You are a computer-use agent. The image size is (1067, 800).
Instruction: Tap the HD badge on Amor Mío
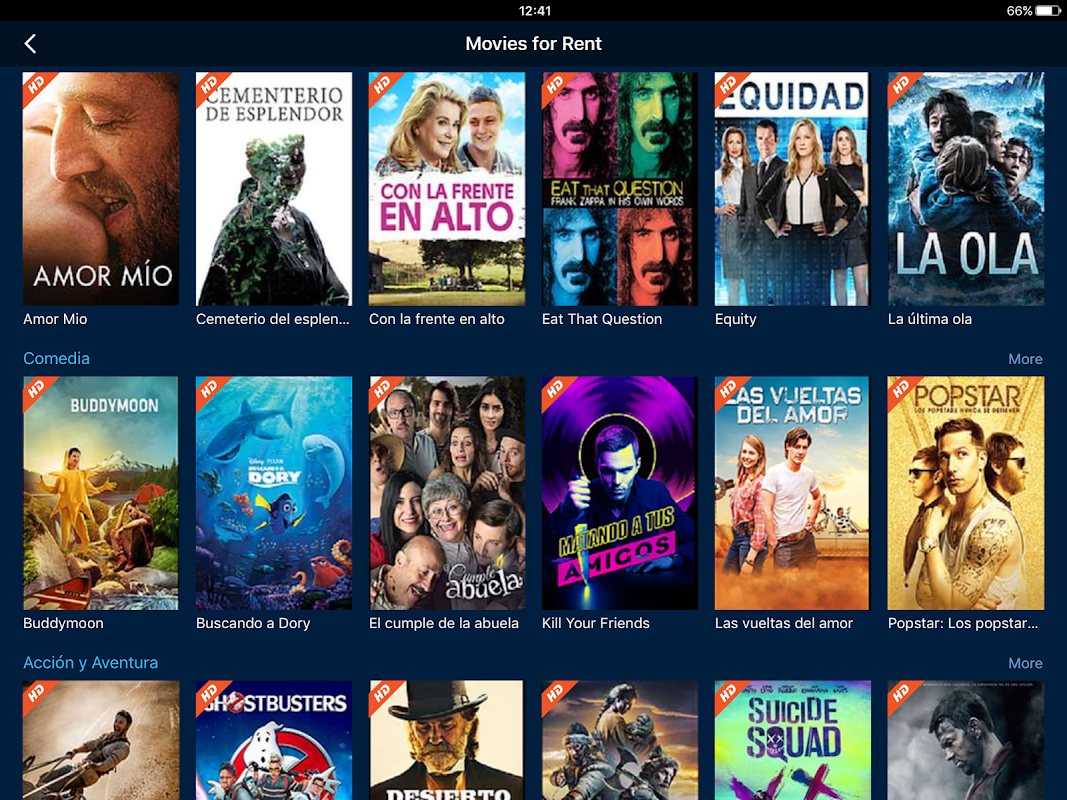coord(37,86)
